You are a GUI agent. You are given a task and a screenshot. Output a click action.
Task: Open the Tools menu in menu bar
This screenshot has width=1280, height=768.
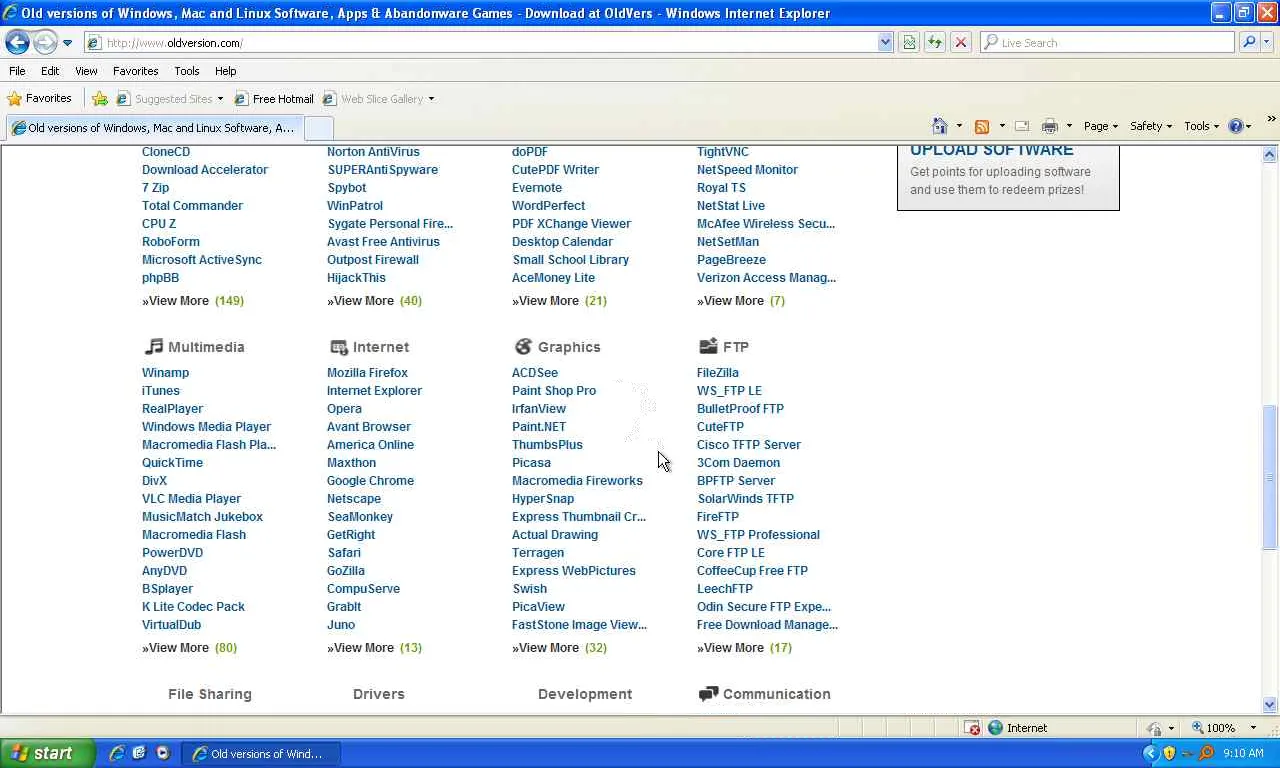coord(187,71)
